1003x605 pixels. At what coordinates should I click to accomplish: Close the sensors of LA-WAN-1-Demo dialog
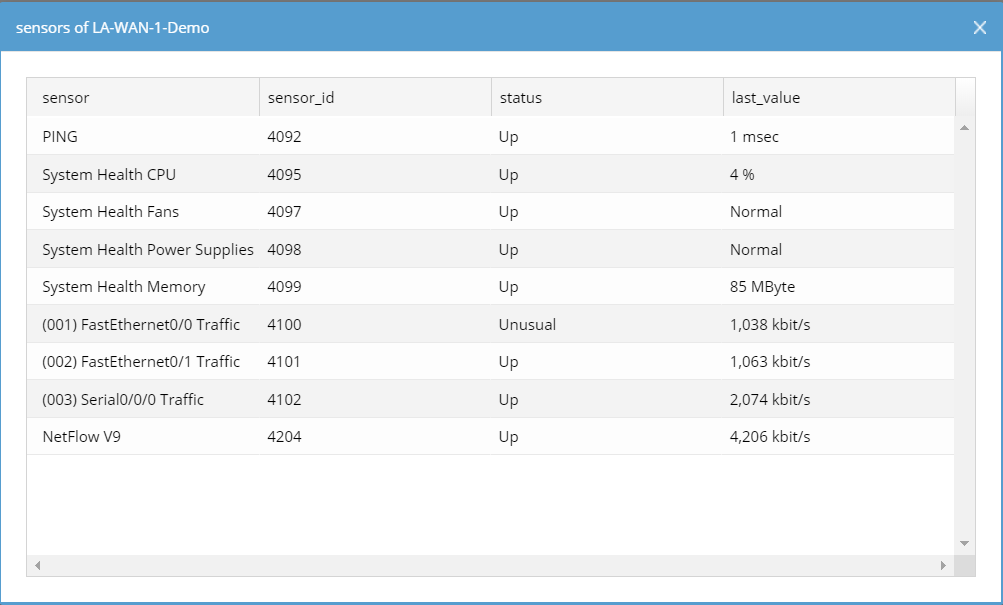coord(980,28)
